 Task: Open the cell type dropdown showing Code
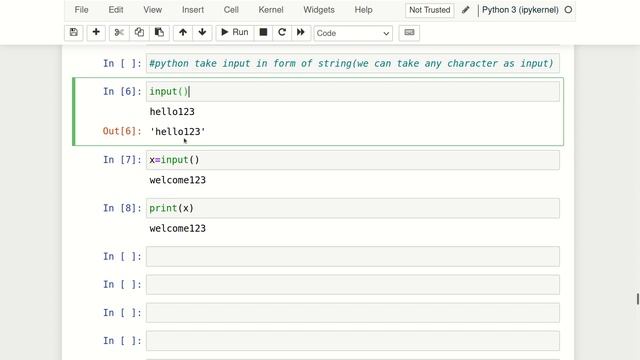tap(353, 33)
